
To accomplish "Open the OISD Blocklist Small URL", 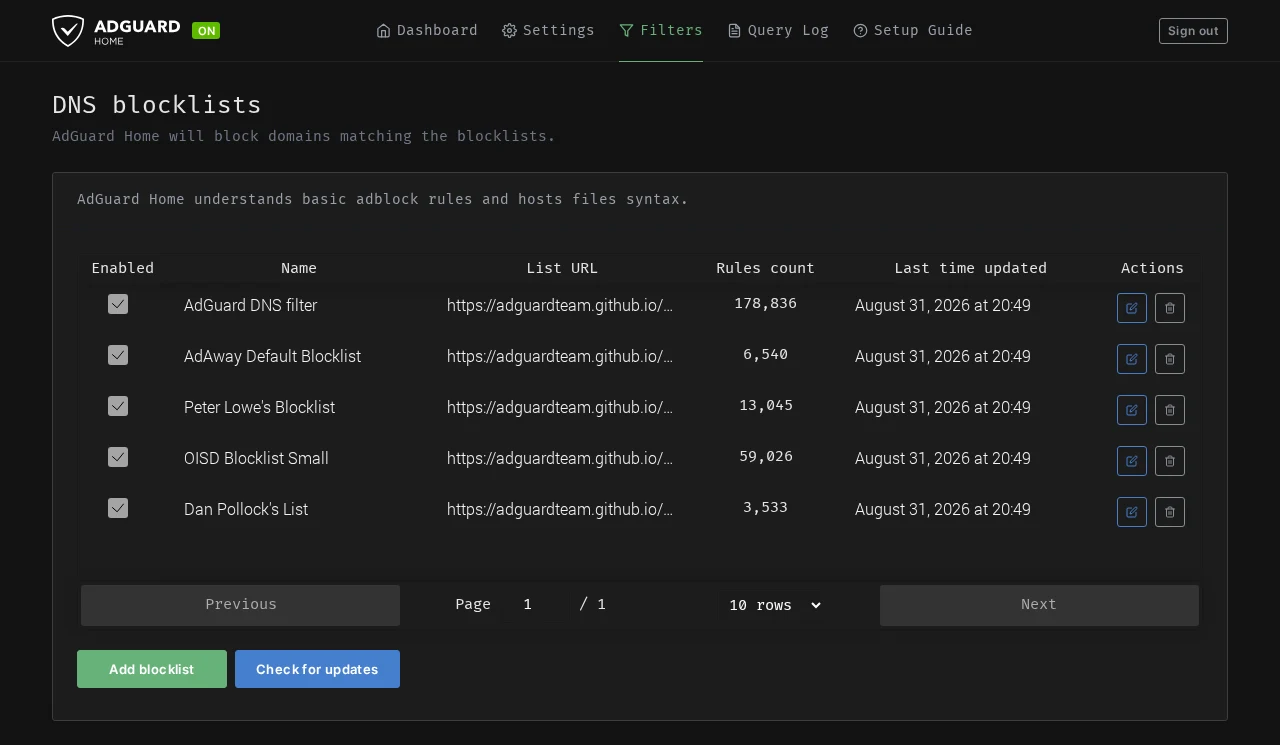I will (x=560, y=458).
